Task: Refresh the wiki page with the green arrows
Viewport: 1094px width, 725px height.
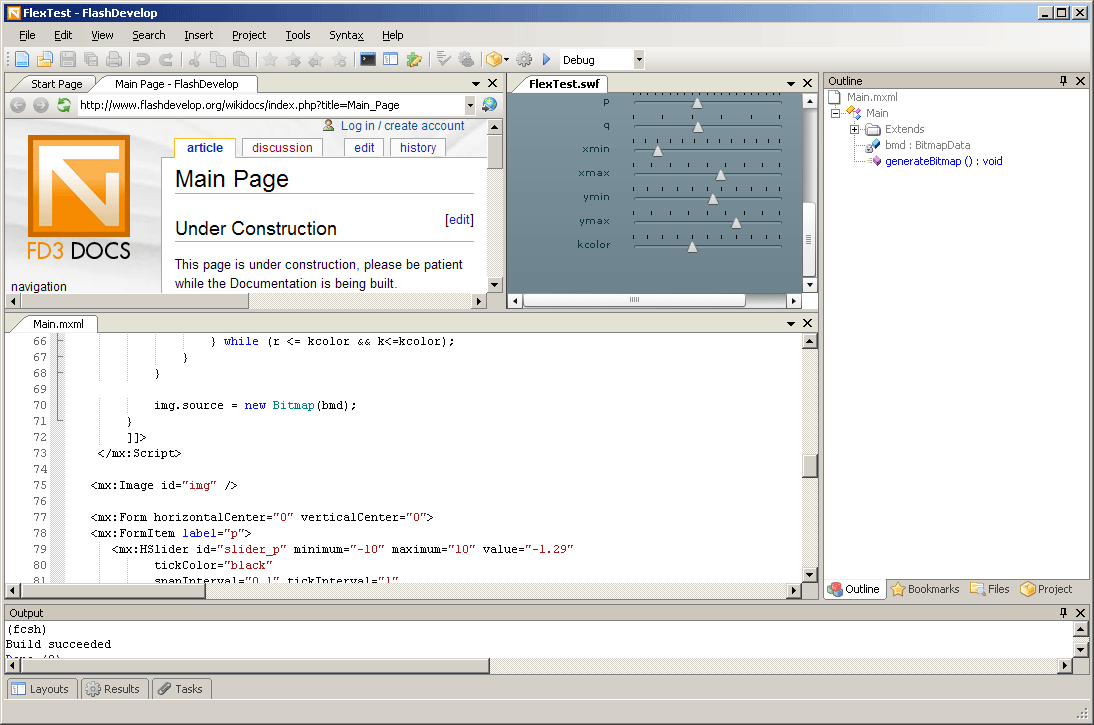Action: click(64, 105)
